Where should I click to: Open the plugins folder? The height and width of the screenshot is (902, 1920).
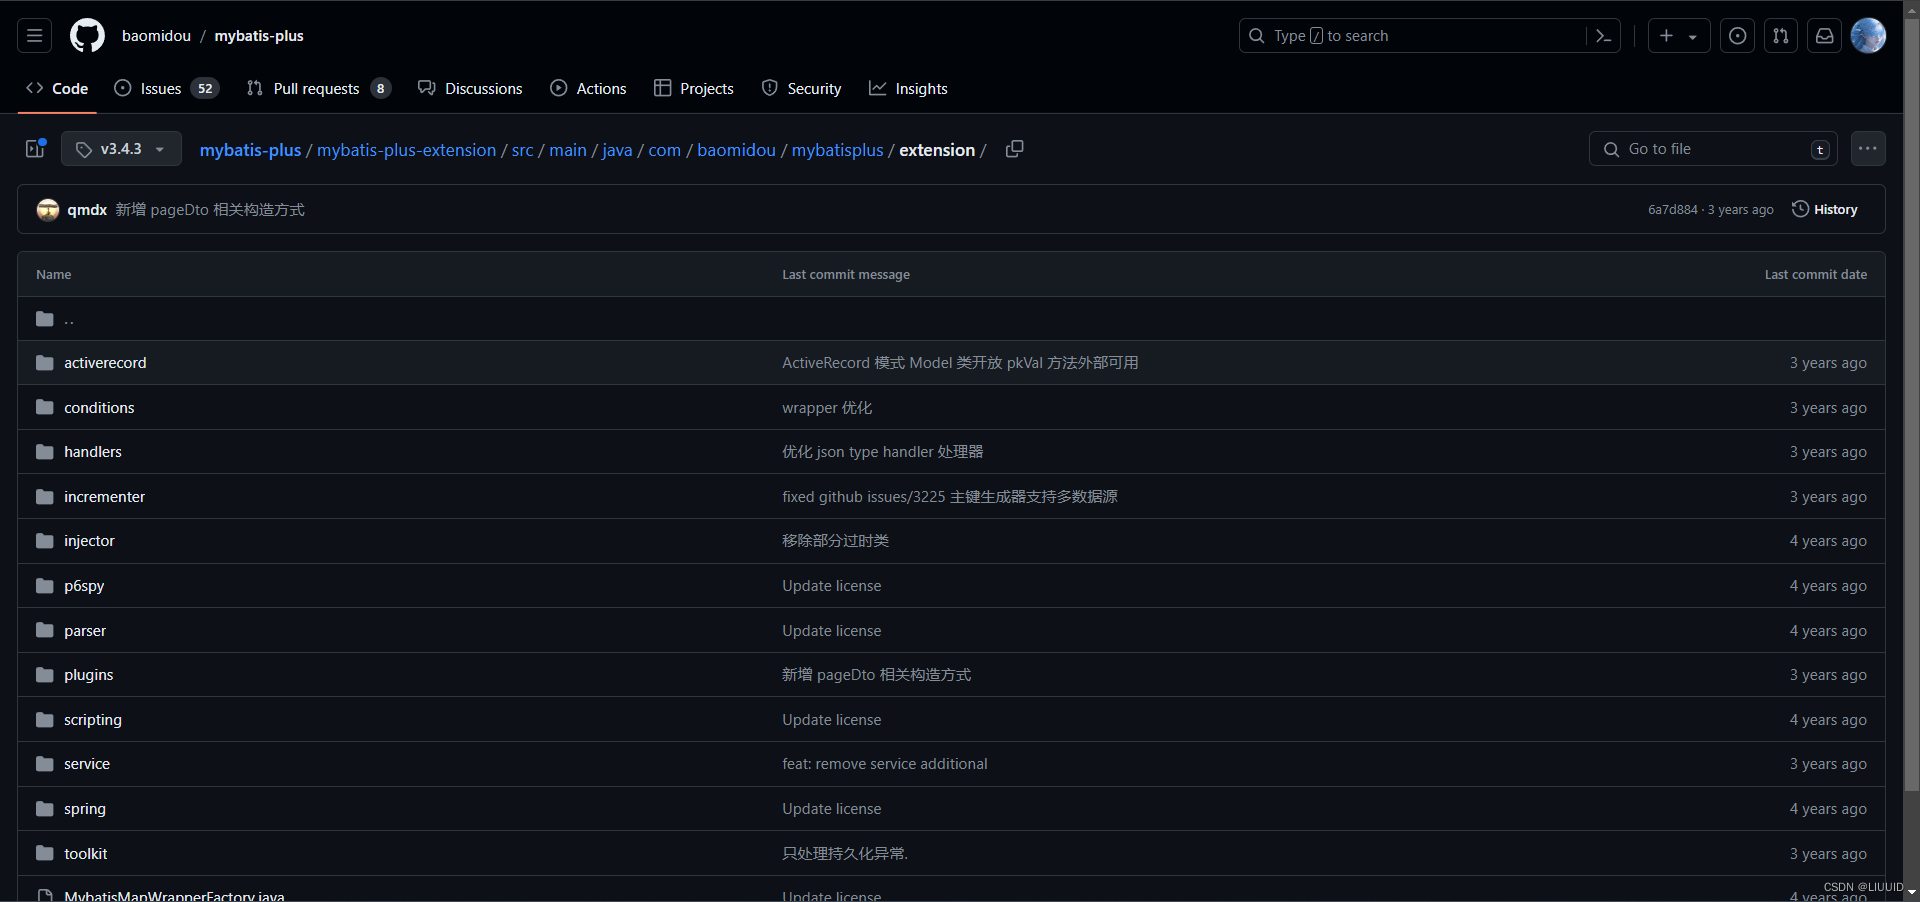pyautogui.click(x=88, y=674)
